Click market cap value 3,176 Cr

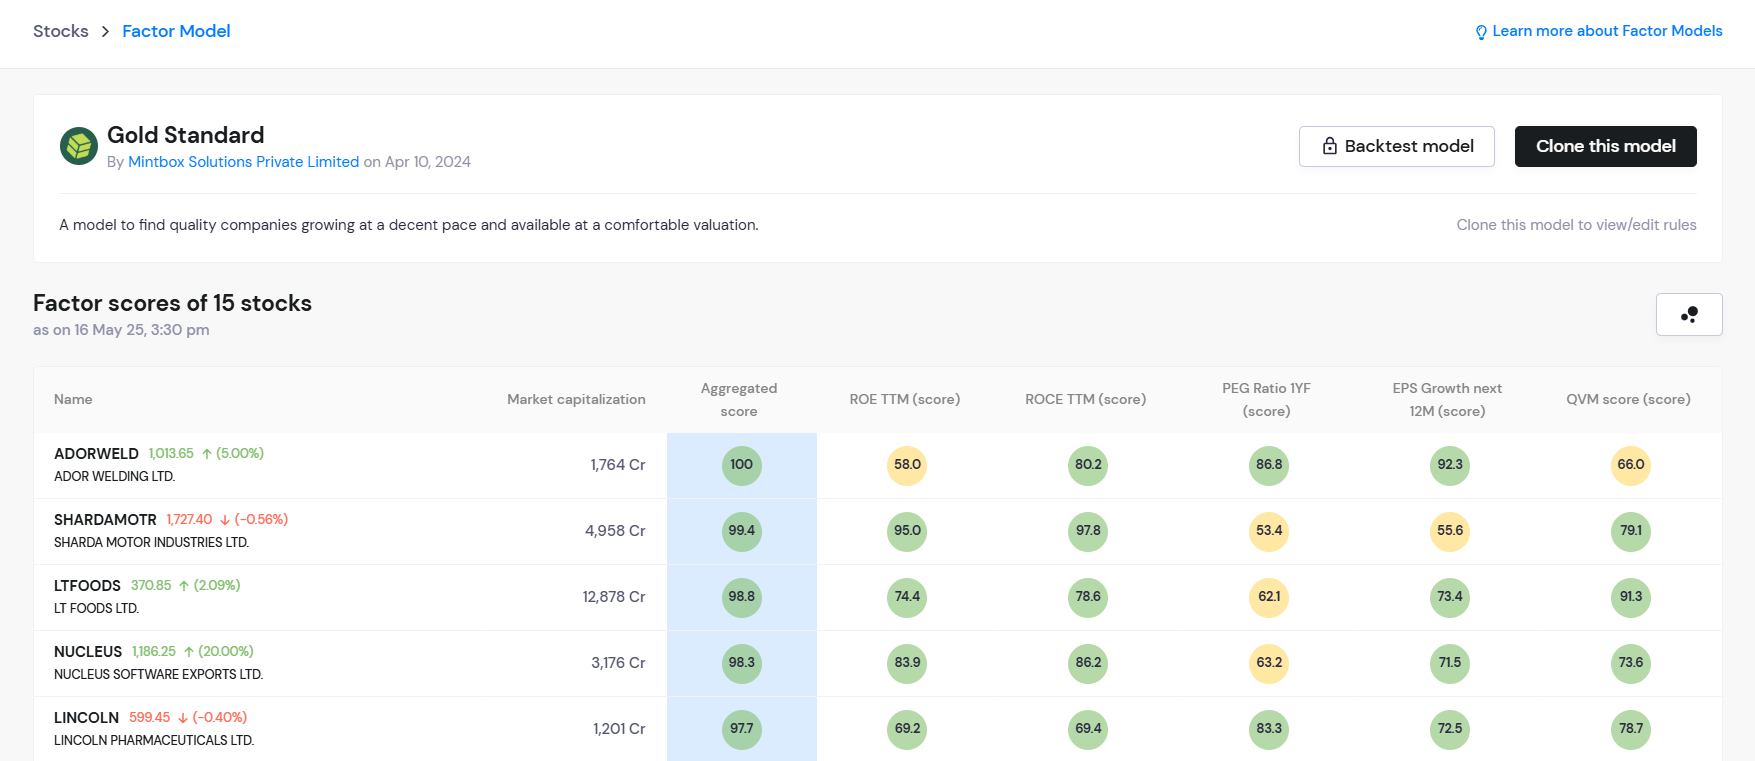pyautogui.click(x=618, y=663)
